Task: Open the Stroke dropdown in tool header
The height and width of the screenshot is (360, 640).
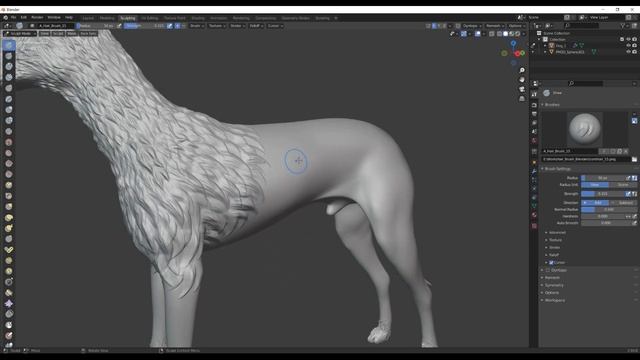Action: (x=237, y=26)
